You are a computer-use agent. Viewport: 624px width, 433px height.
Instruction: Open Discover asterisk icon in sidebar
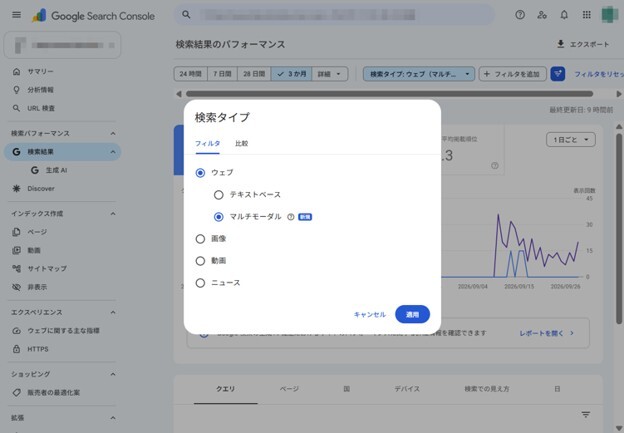16,188
